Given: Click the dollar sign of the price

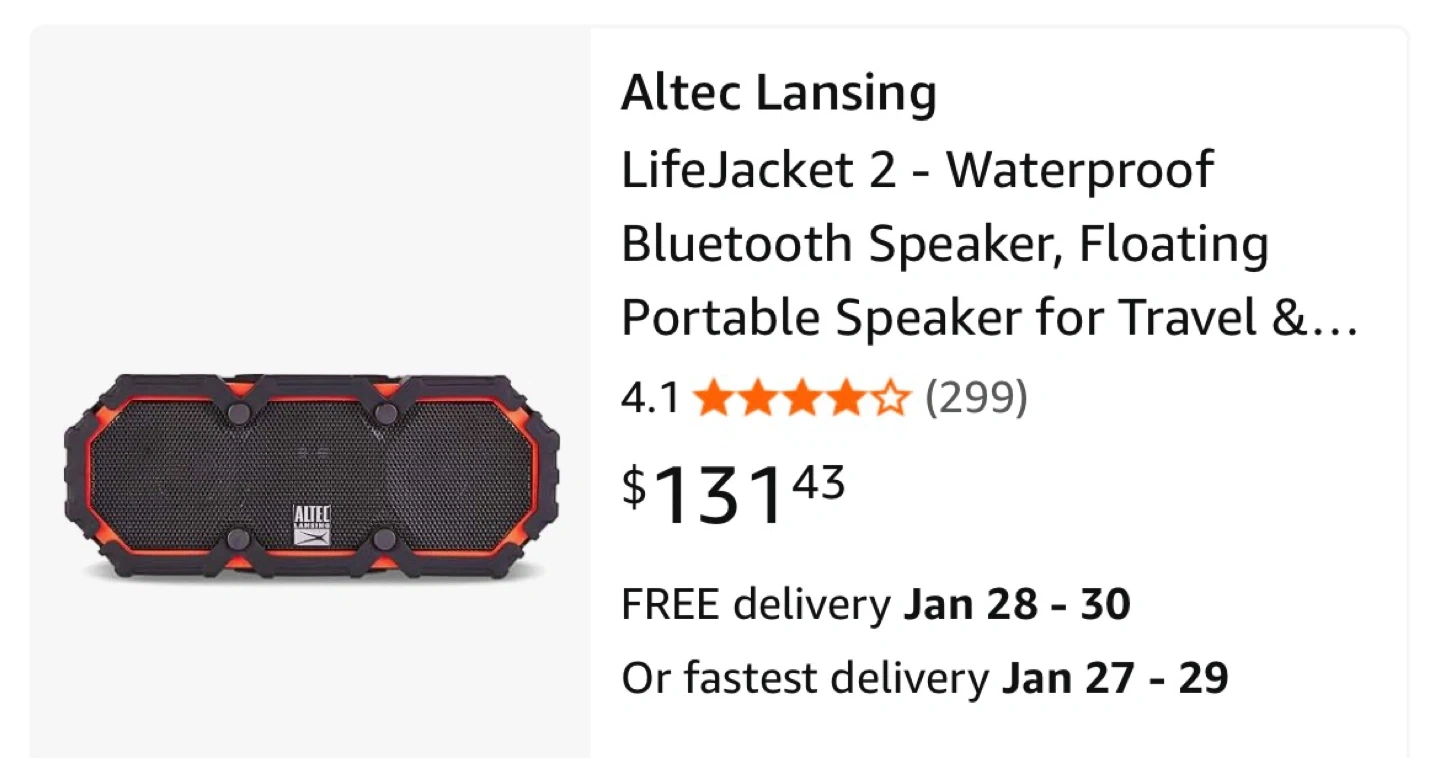Looking at the screenshot, I should [635, 486].
